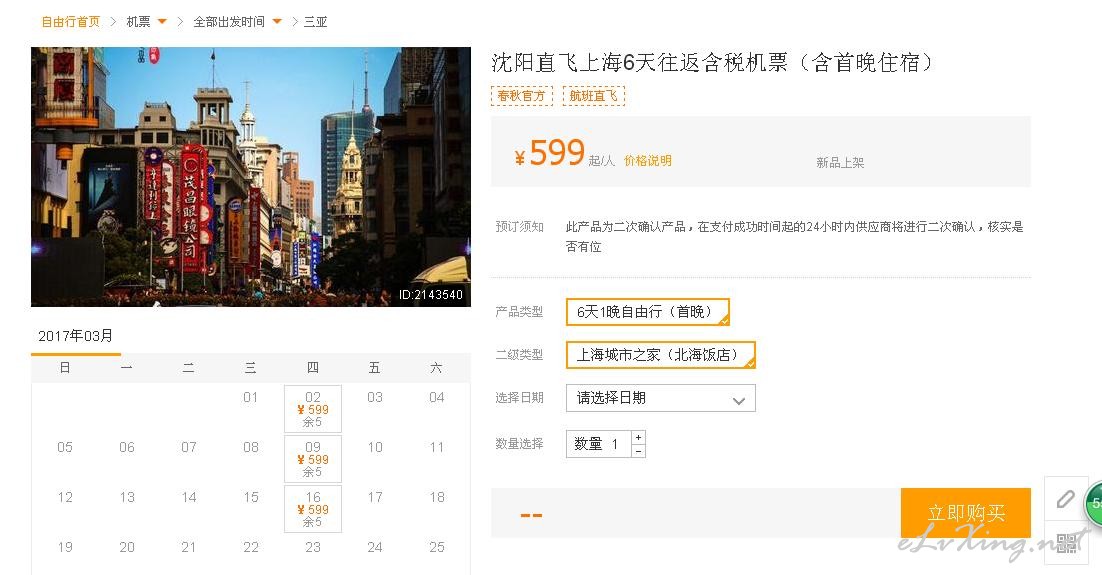The width and height of the screenshot is (1102, 575).
Task: Open the 价格说明 link
Action: click(648, 160)
